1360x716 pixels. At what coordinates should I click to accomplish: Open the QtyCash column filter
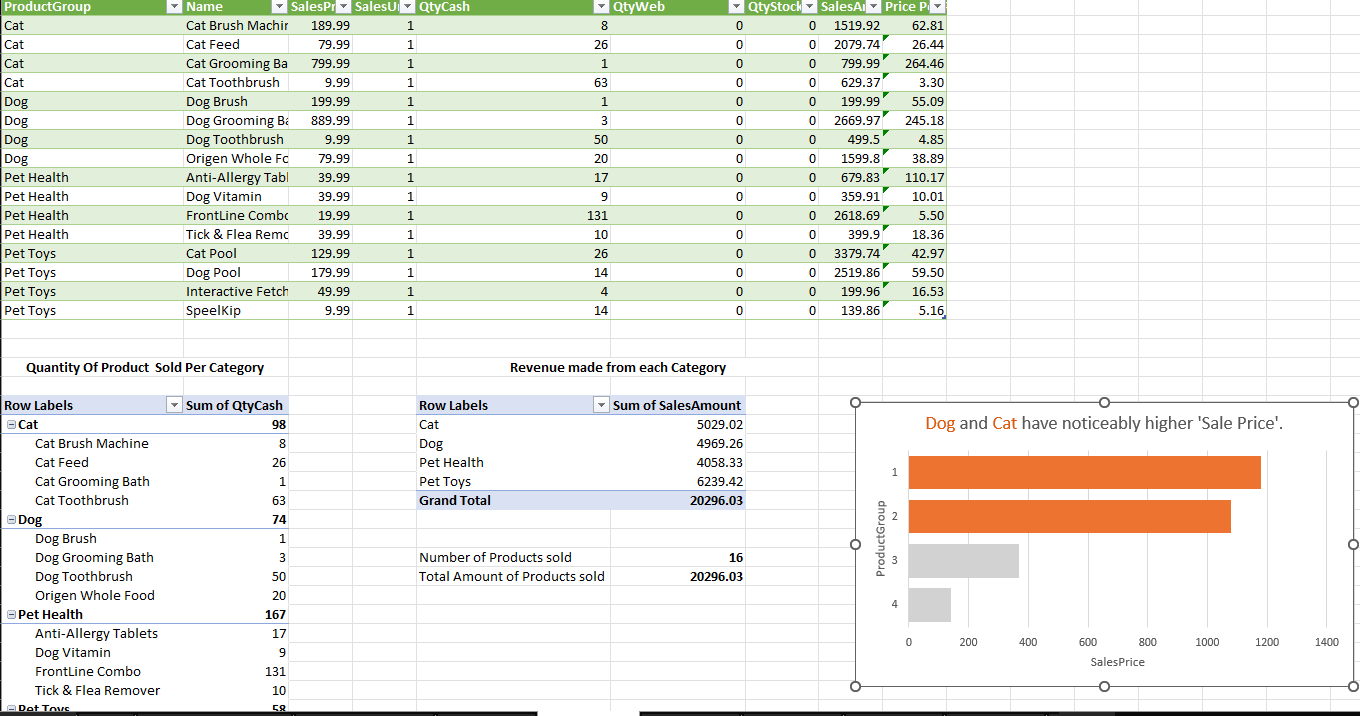(x=599, y=7)
